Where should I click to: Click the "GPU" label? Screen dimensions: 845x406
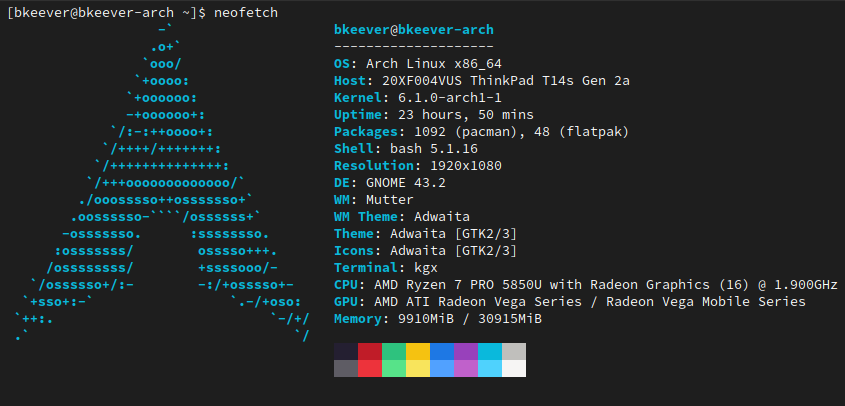pyautogui.click(x=346, y=302)
